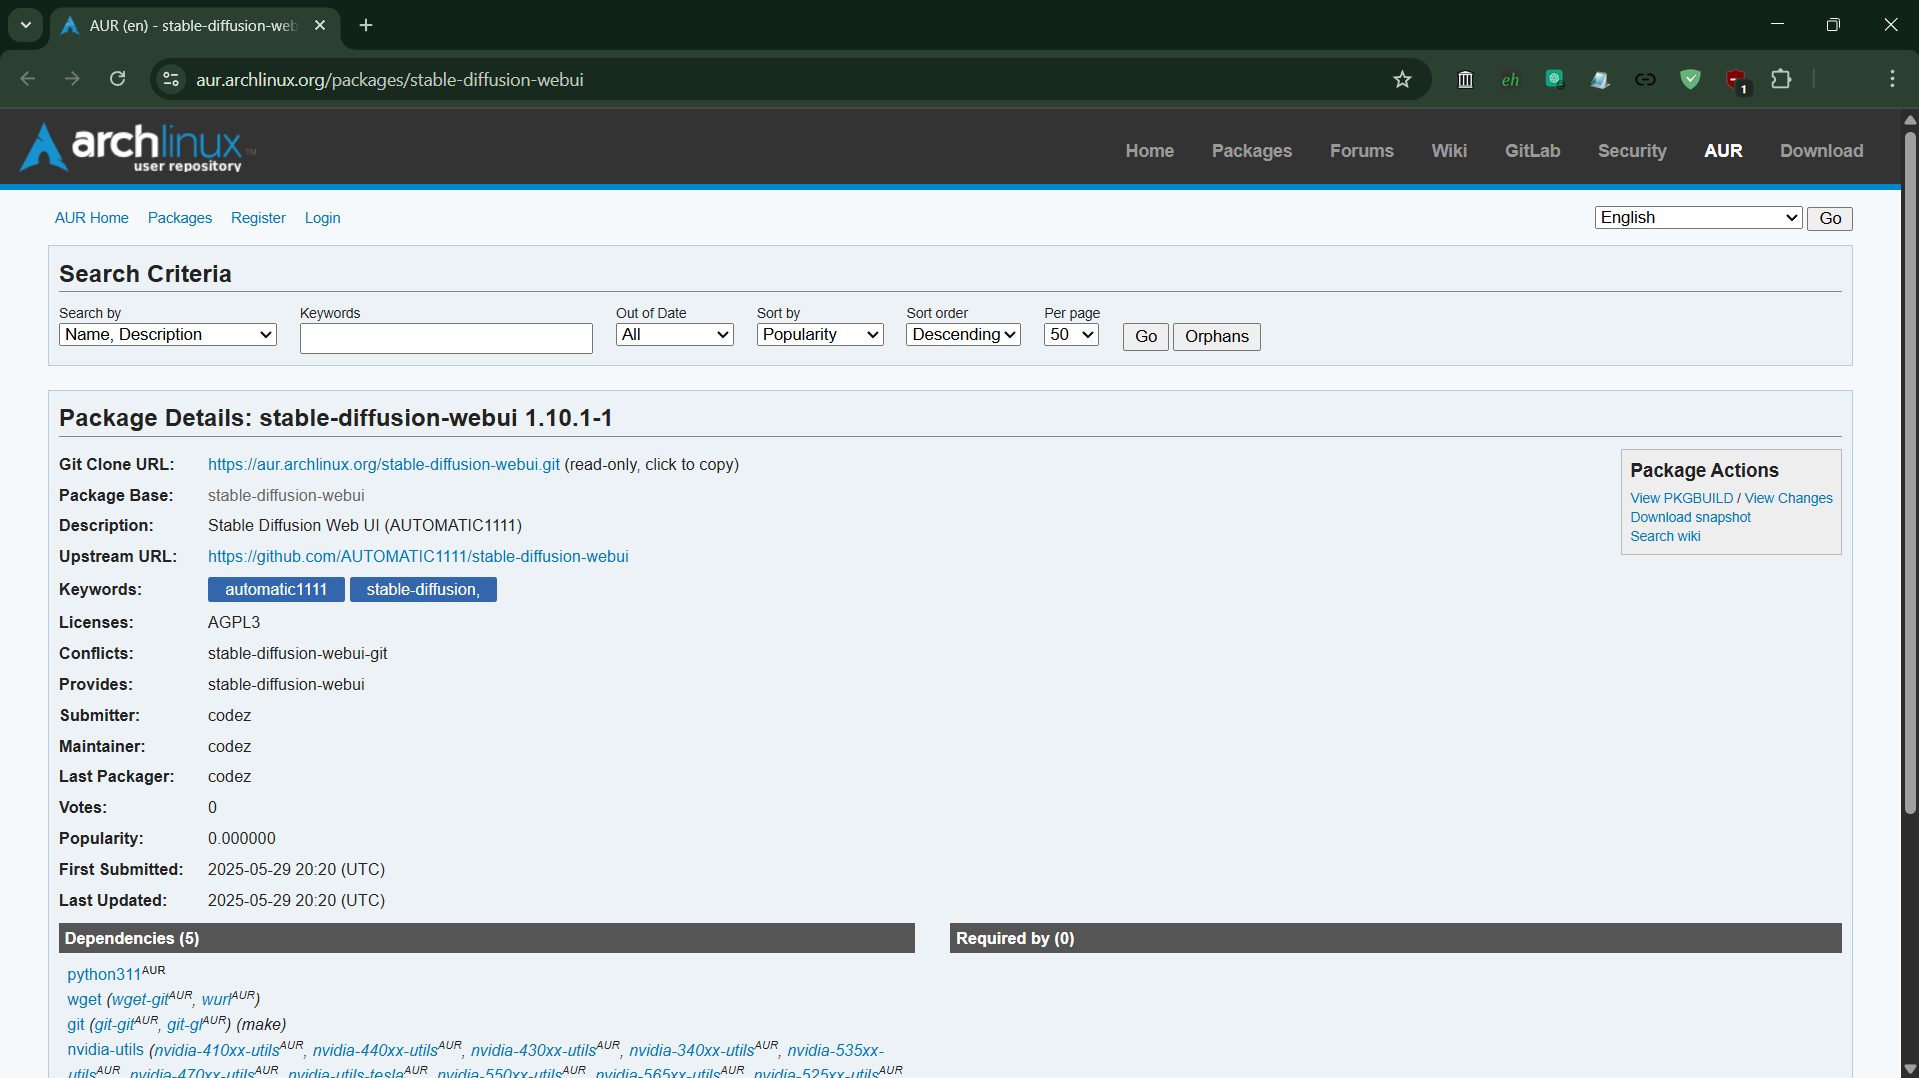The width and height of the screenshot is (1919, 1078).
Task: Click the Arch Linux user repository logo
Action: tap(138, 148)
